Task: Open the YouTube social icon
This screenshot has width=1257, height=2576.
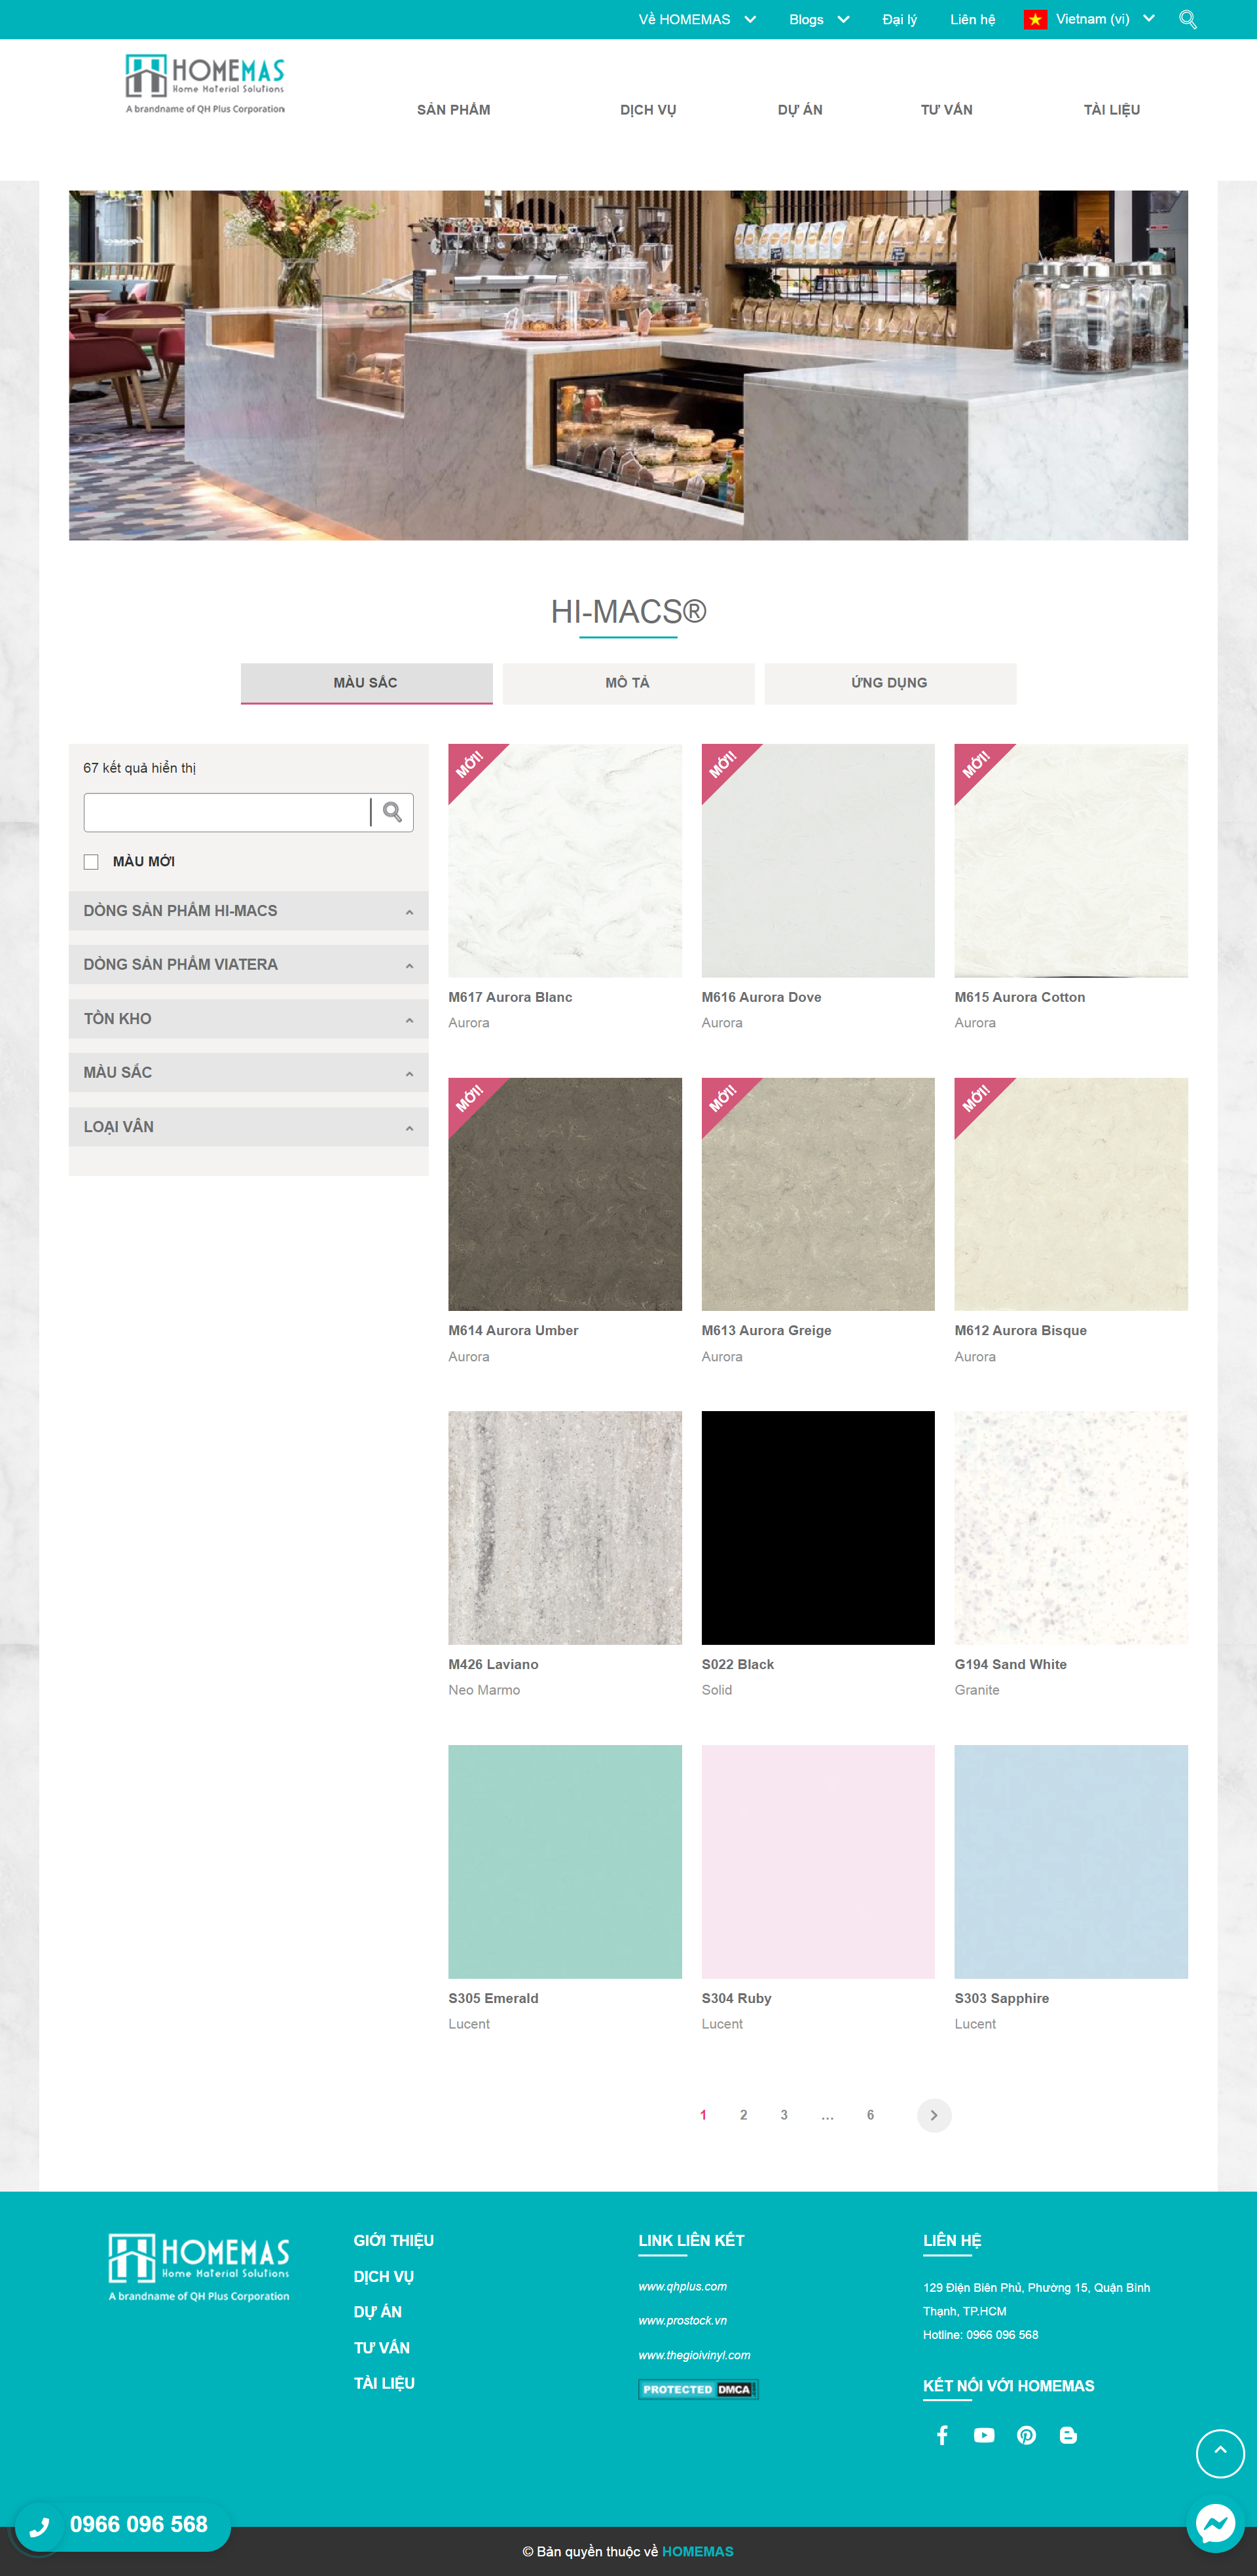Action: [984, 2435]
